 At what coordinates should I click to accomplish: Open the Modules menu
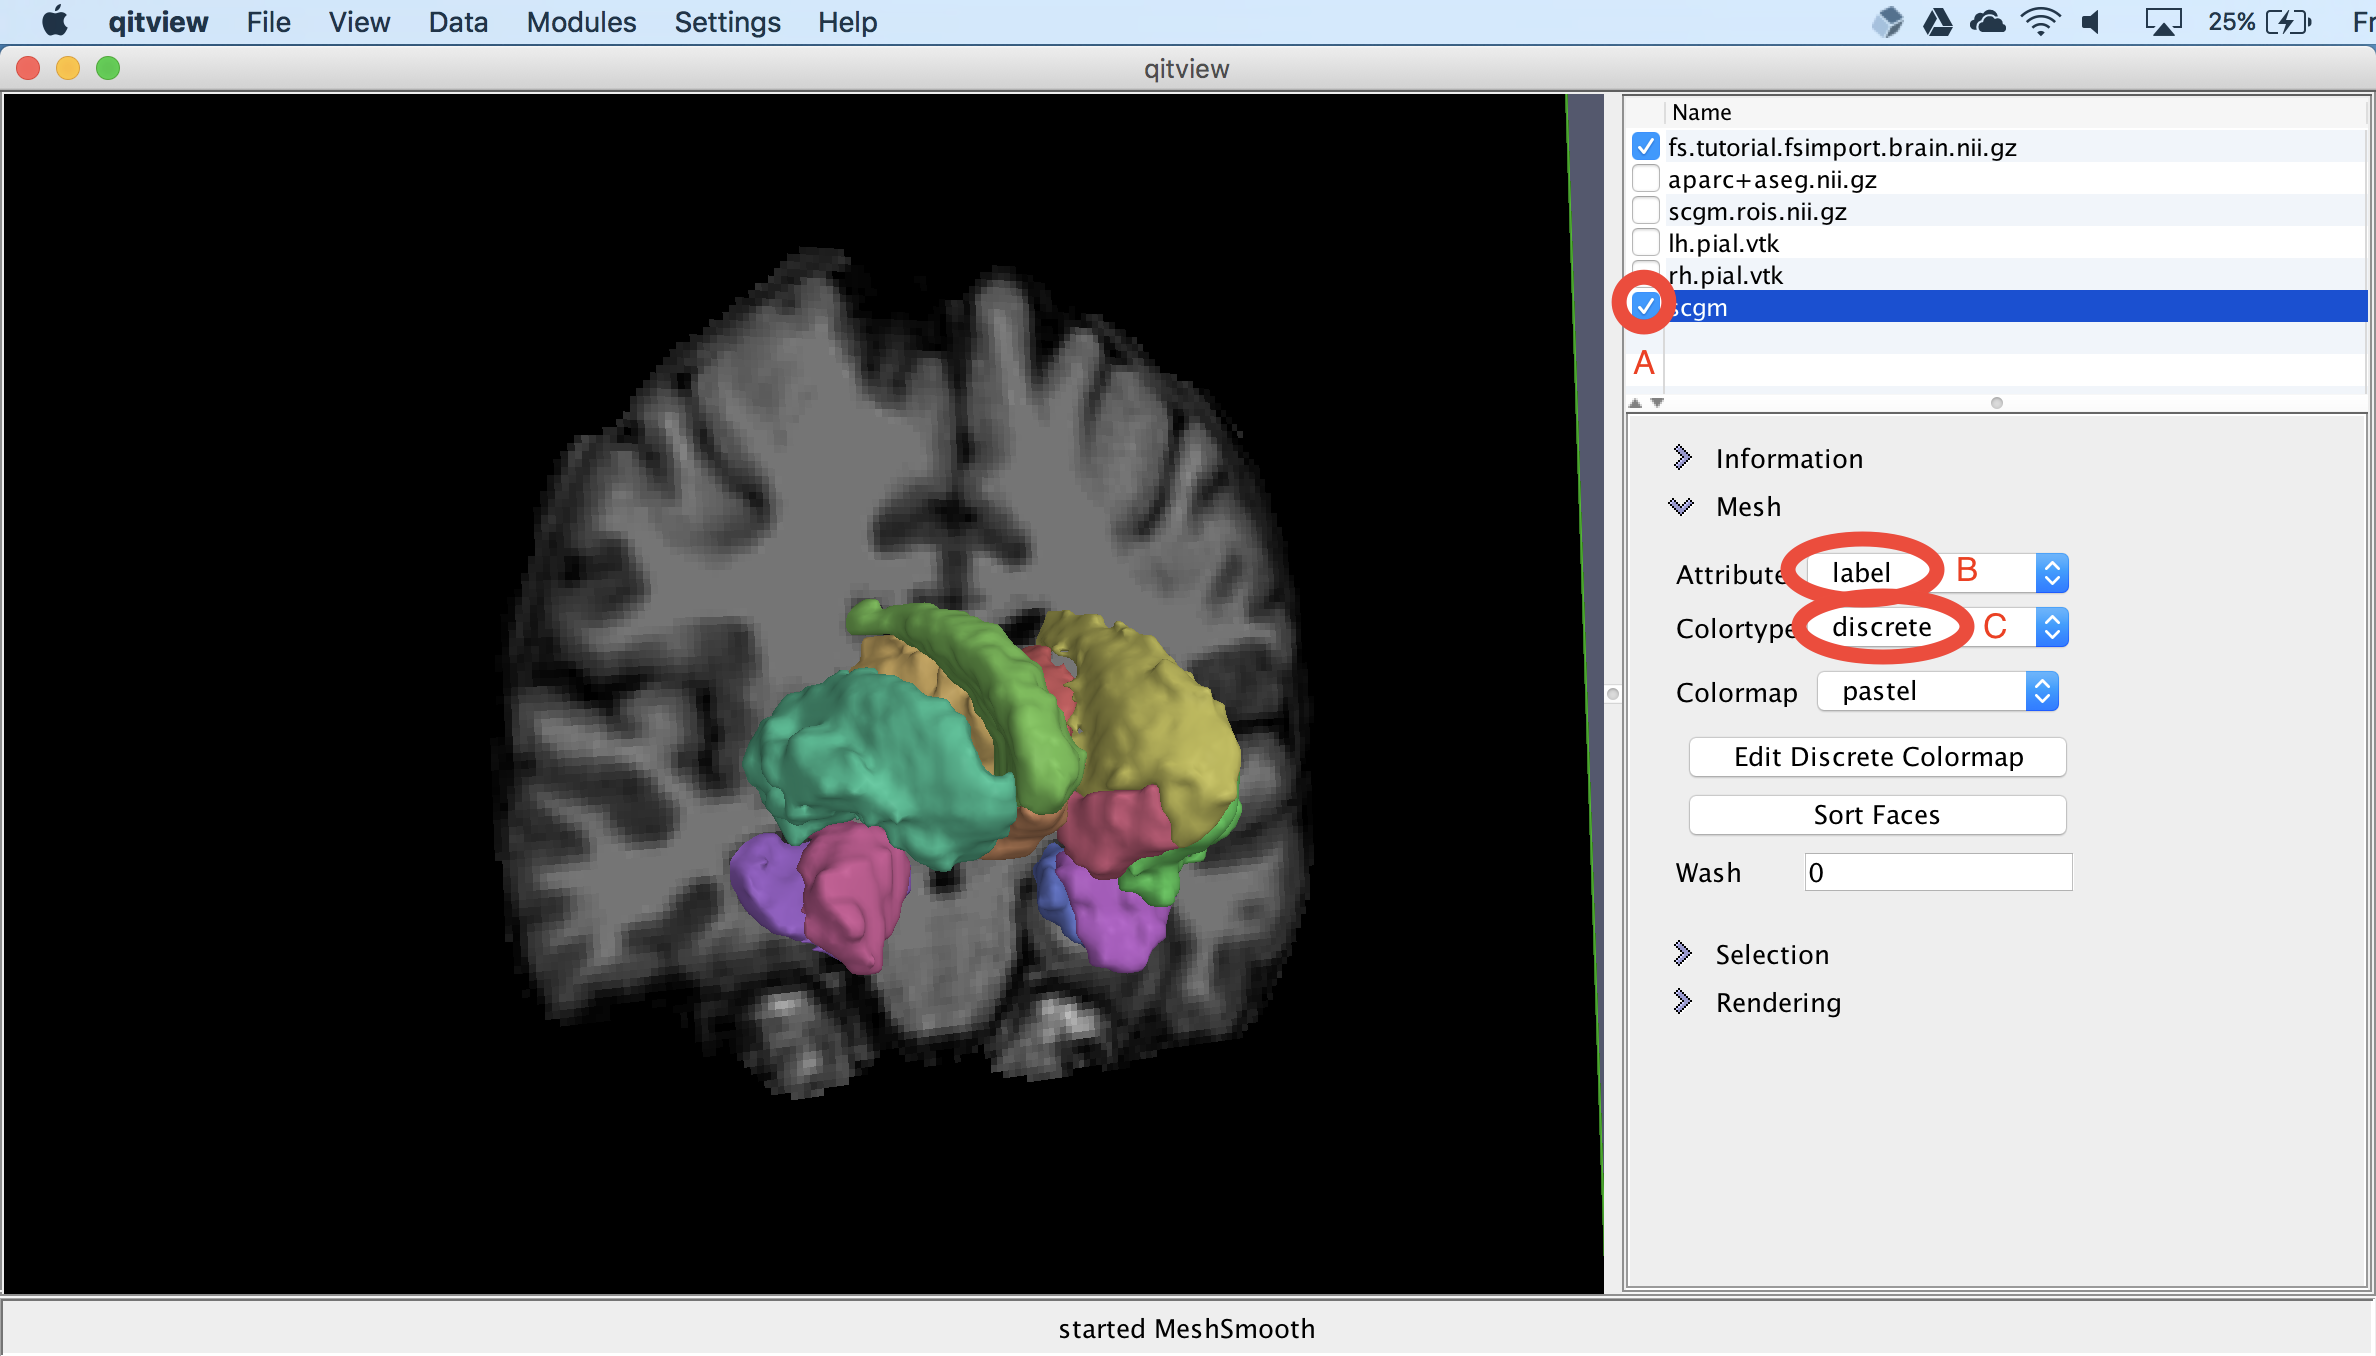pos(581,22)
